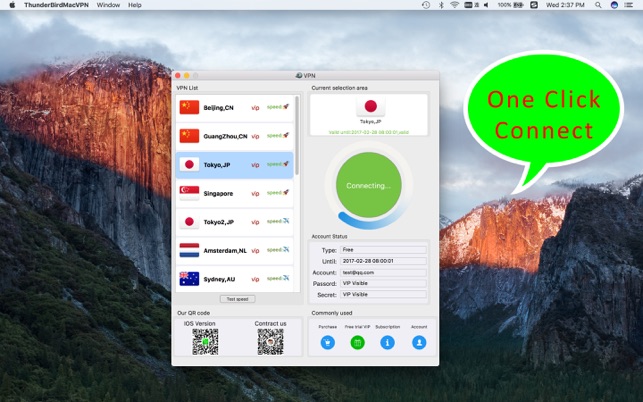The image size is (643, 402).
Task: Open the Help menu
Action: [x=135, y=5]
